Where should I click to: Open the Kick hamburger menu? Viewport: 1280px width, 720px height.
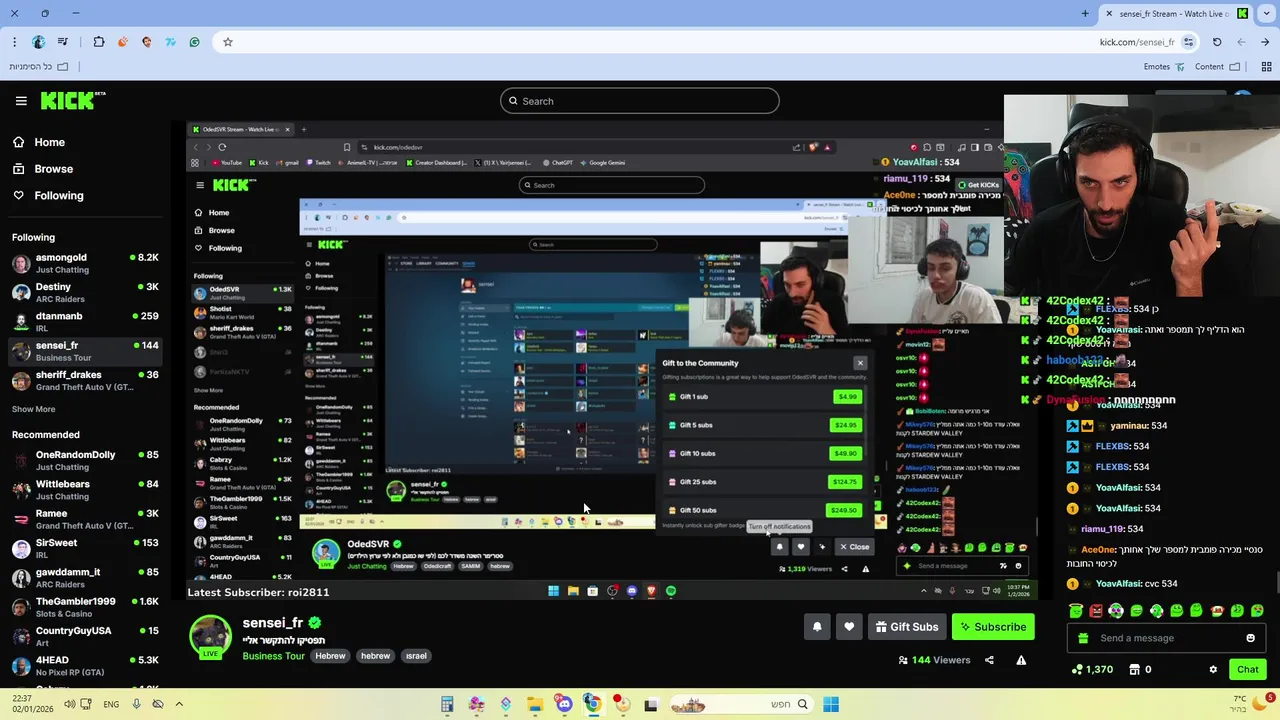[21, 101]
